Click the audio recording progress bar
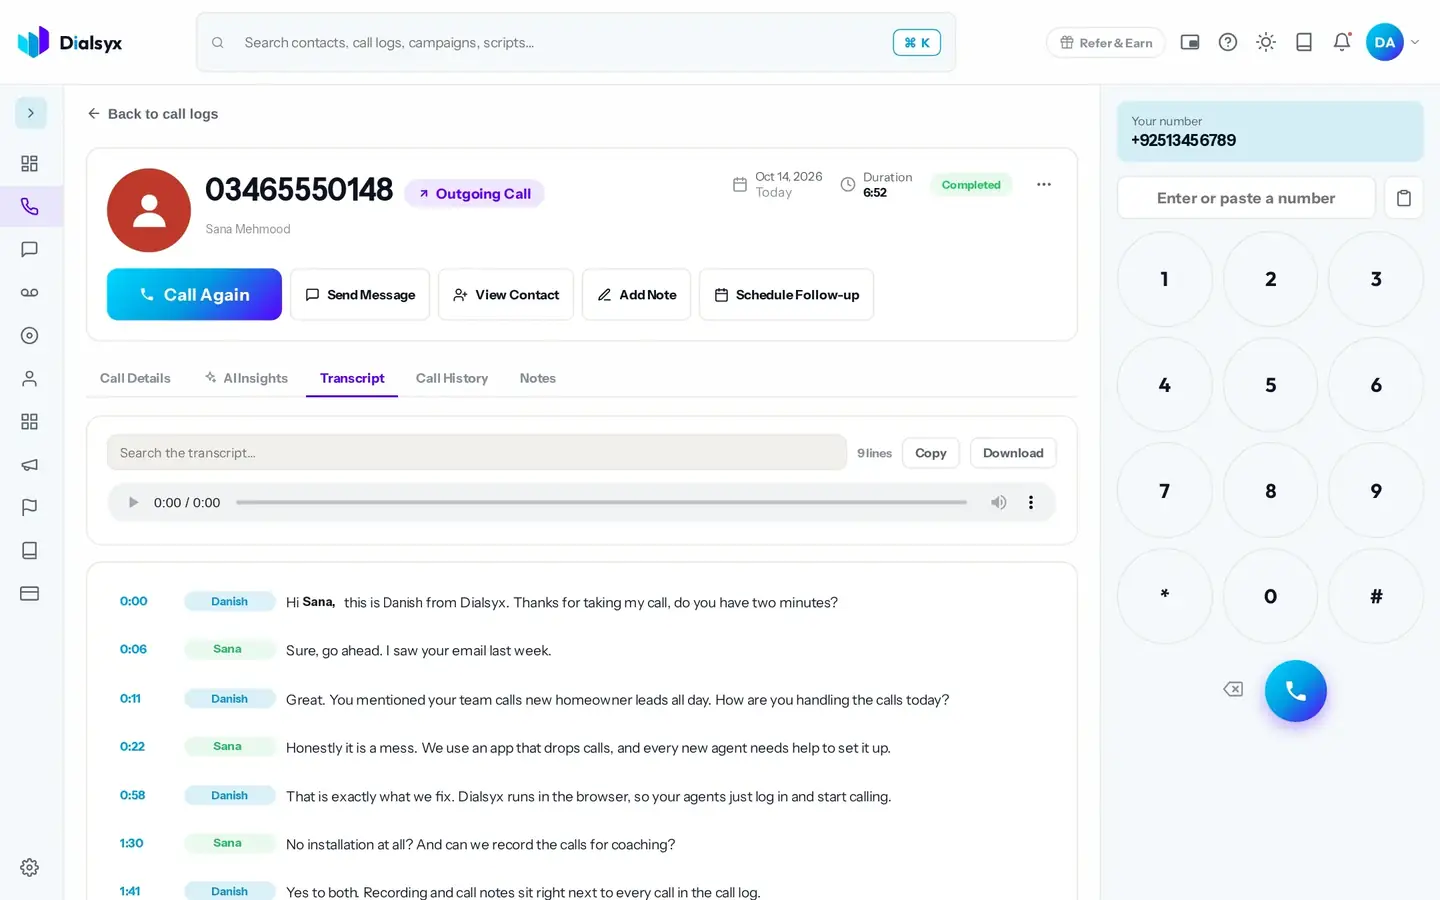The height and width of the screenshot is (900, 1440). pos(602,502)
